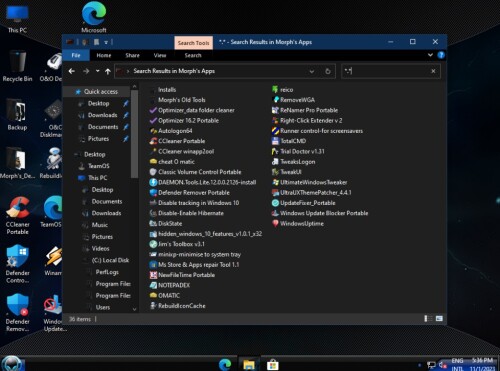Open TotalCMD result
The image size is (500, 371).
pos(289,141)
